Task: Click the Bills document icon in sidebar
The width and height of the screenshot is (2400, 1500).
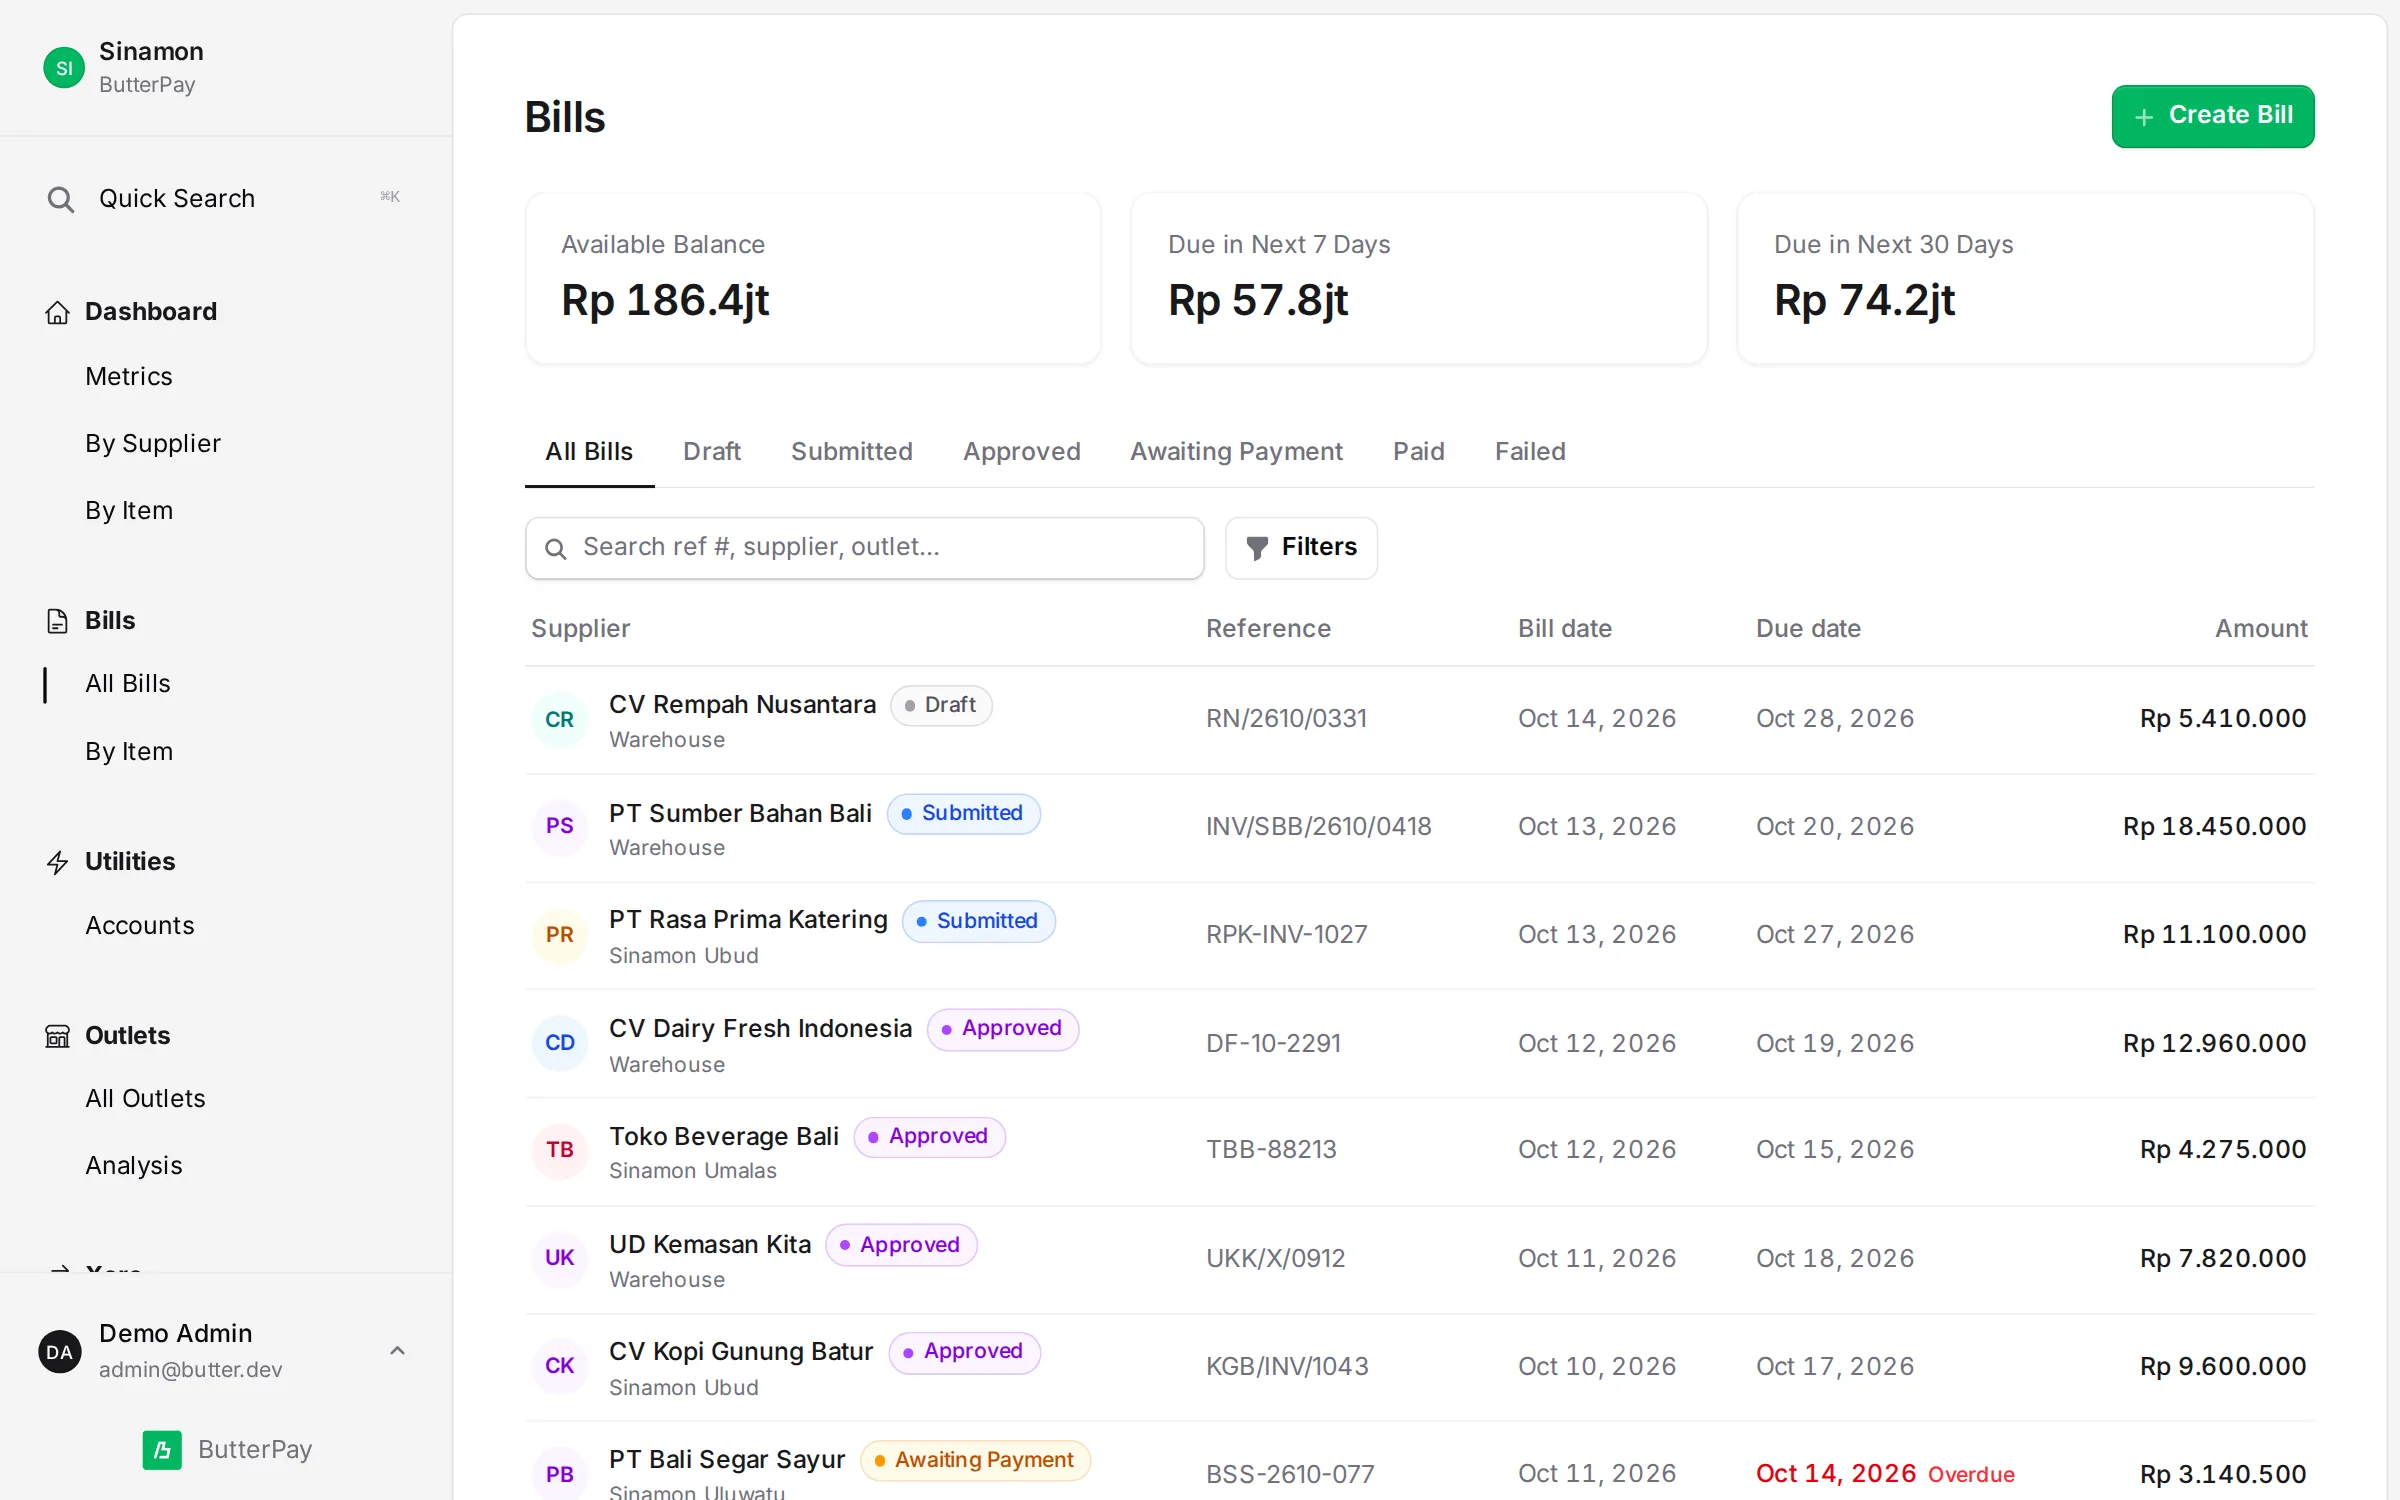Action: (58, 621)
